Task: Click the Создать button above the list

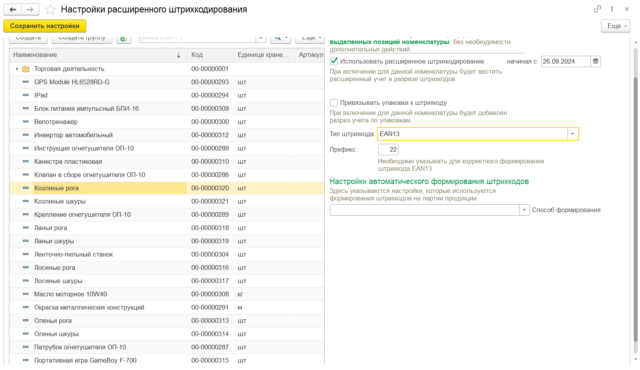Action: 28,38
